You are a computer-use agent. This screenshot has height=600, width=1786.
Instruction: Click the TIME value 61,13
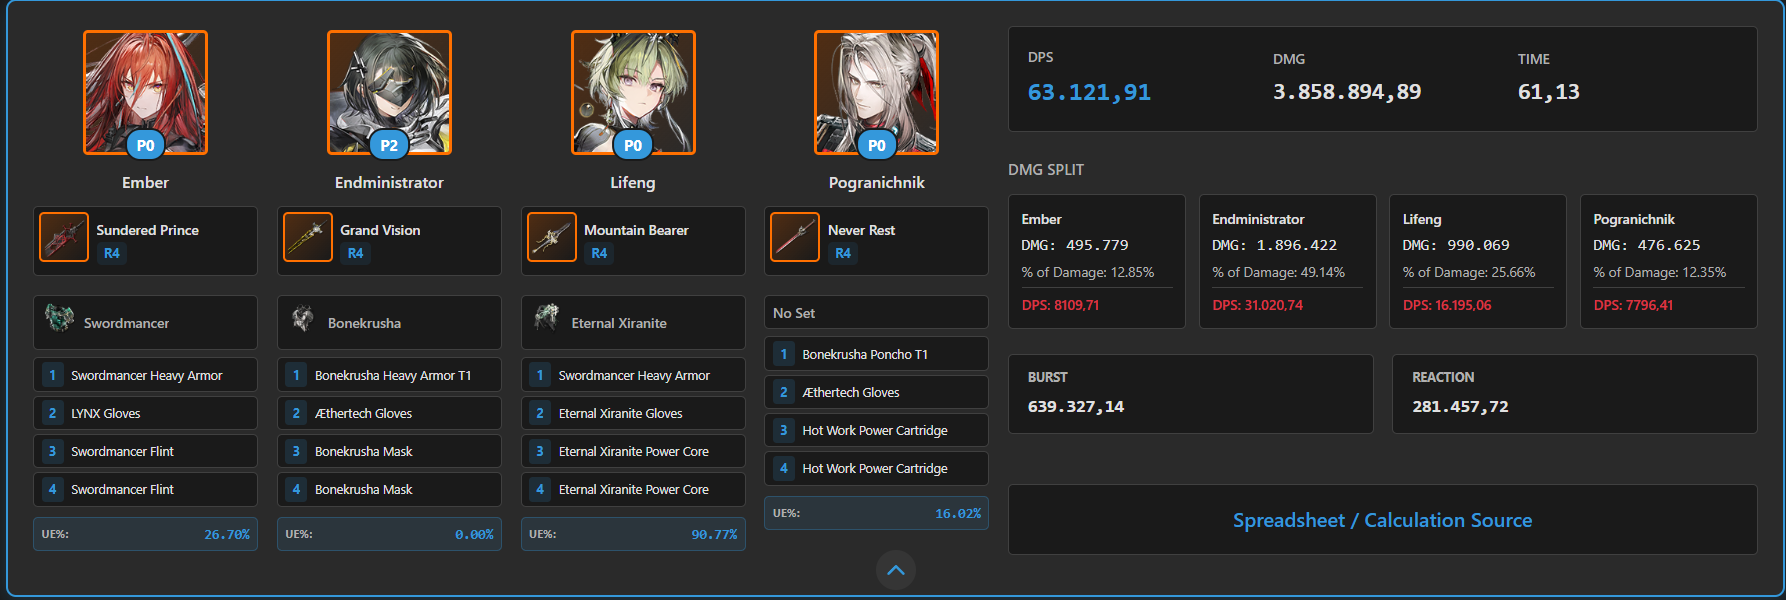1549,92
